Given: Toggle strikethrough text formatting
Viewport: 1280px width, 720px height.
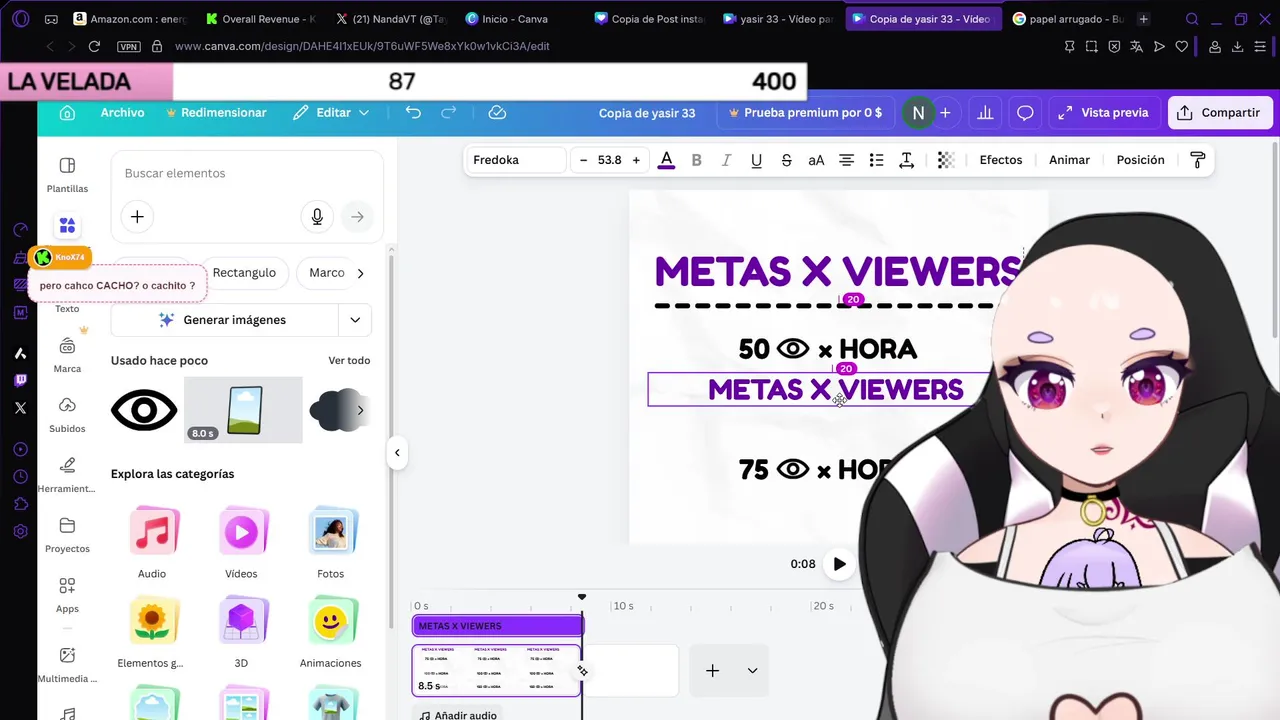Looking at the screenshot, I should pyautogui.click(x=787, y=160).
